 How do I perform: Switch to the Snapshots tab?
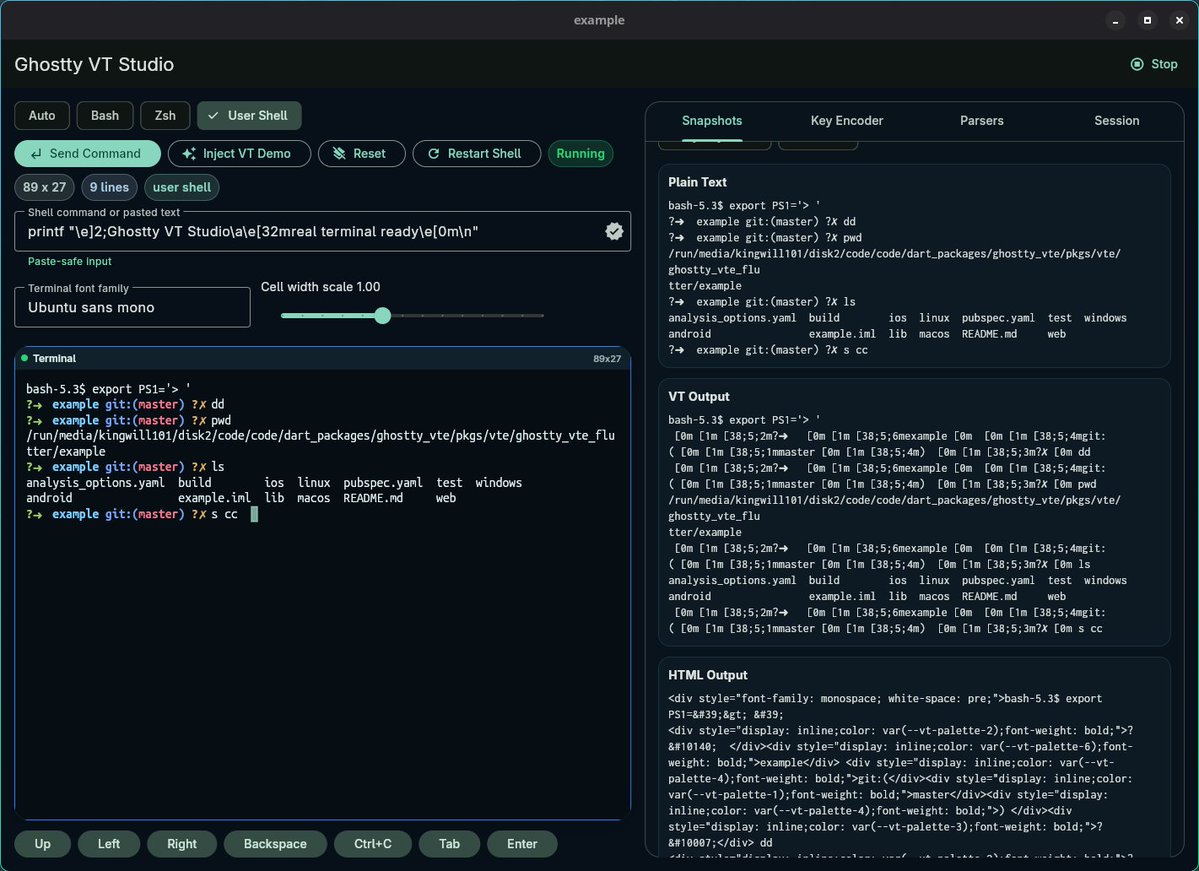712,121
